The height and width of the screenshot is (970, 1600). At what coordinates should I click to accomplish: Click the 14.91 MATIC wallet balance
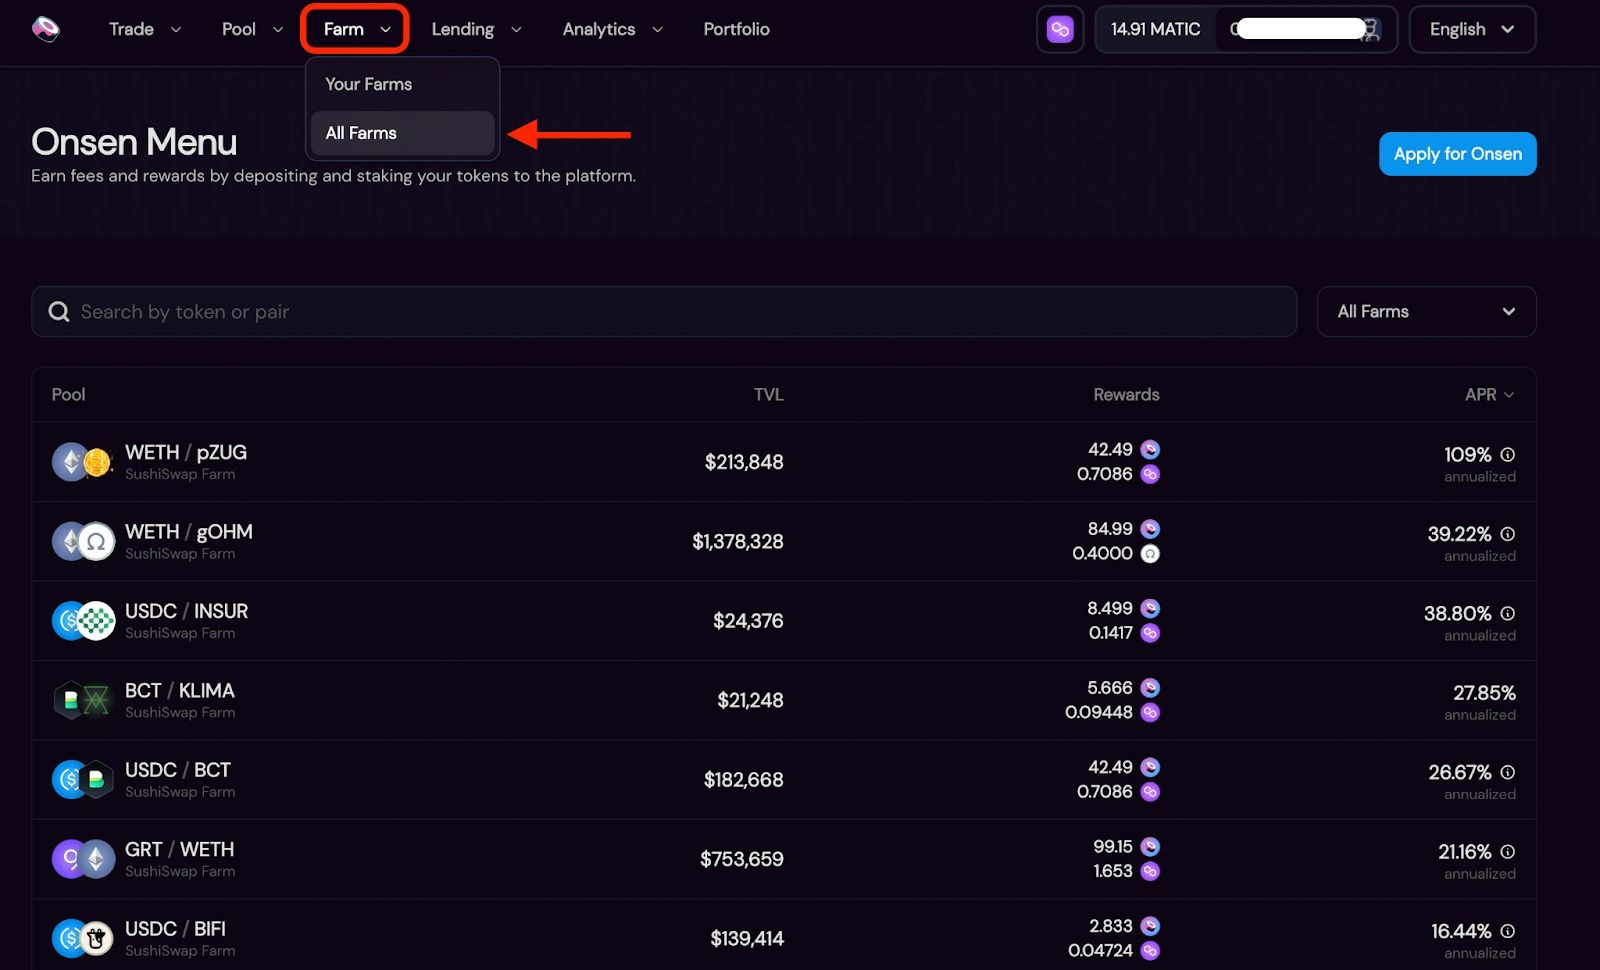click(x=1155, y=29)
